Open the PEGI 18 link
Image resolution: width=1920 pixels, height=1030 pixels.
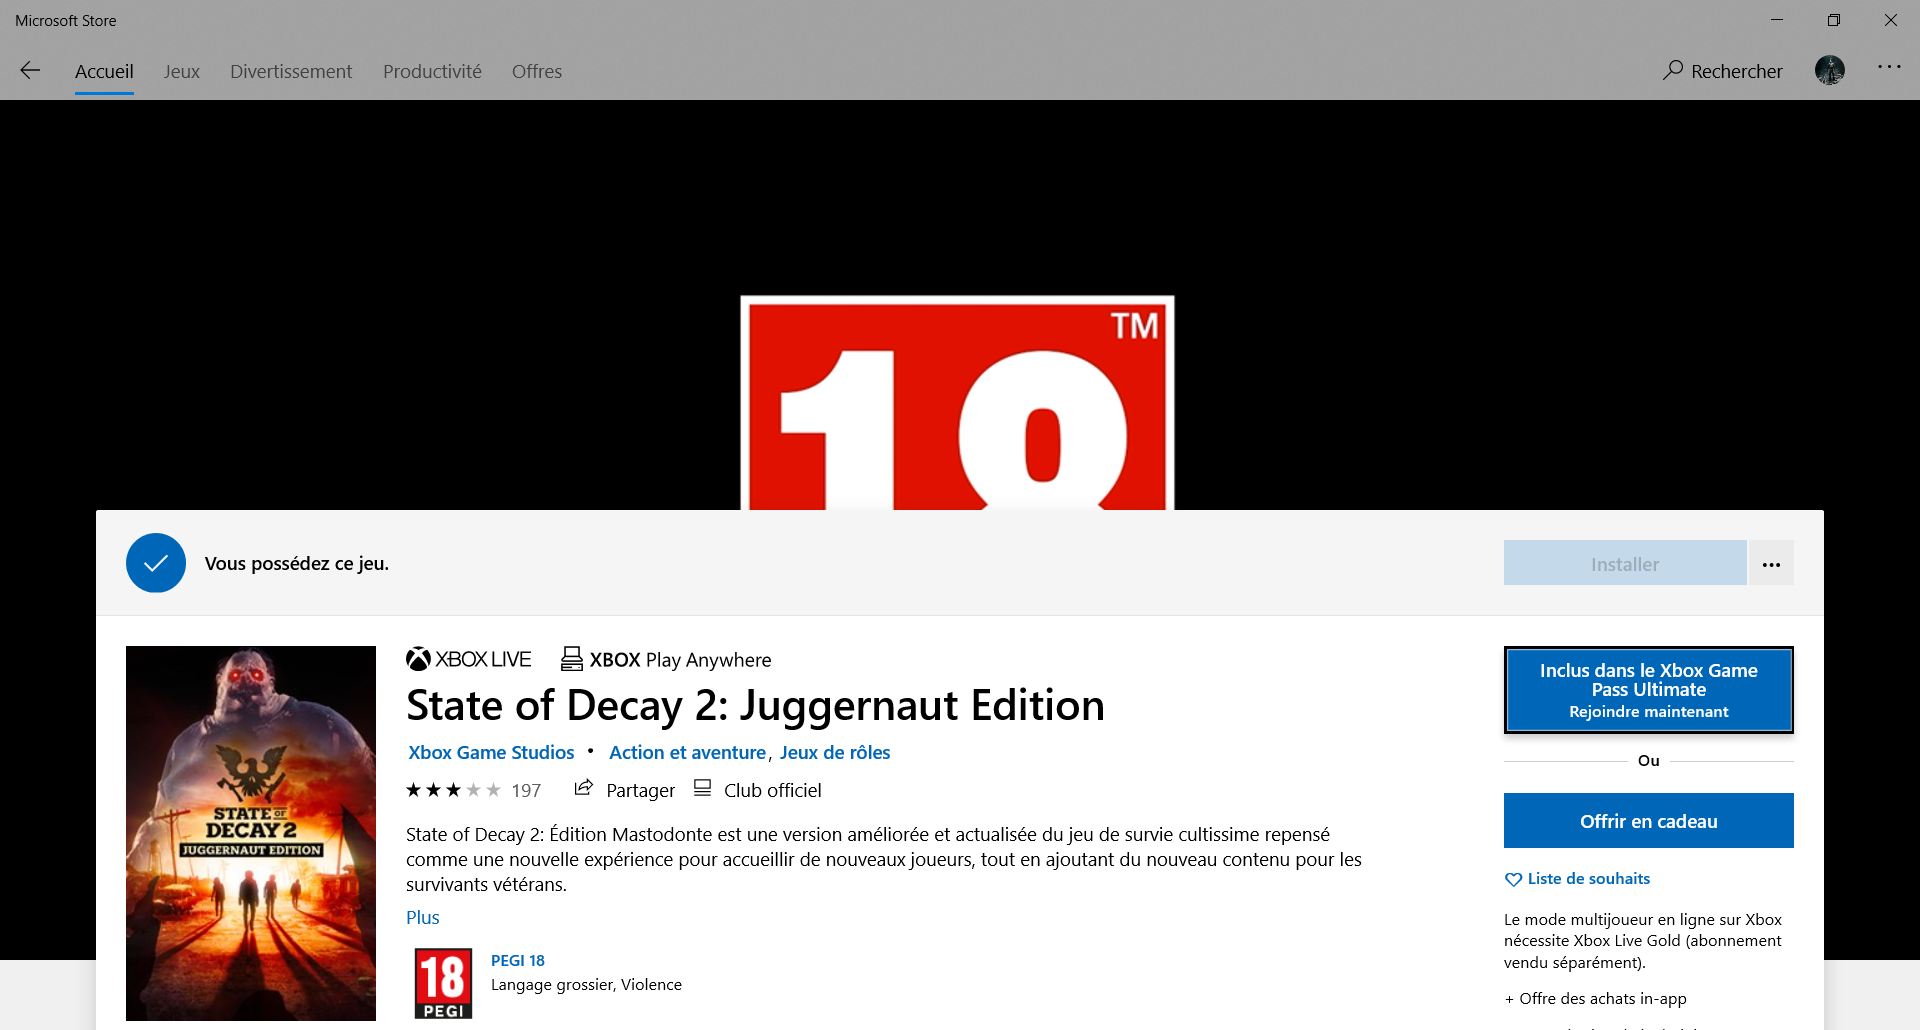[x=518, y=960]
